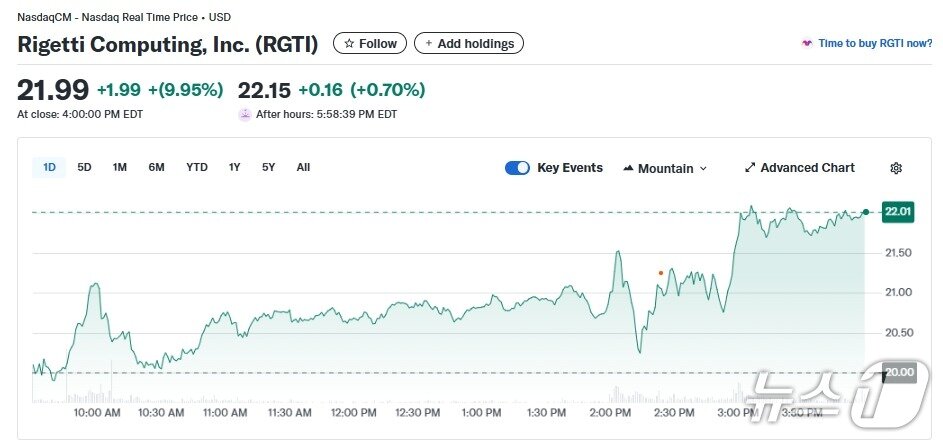The height and width of the screenshot is (442, 943).
Task: Open chart settings gear icon
Action: 896,168
